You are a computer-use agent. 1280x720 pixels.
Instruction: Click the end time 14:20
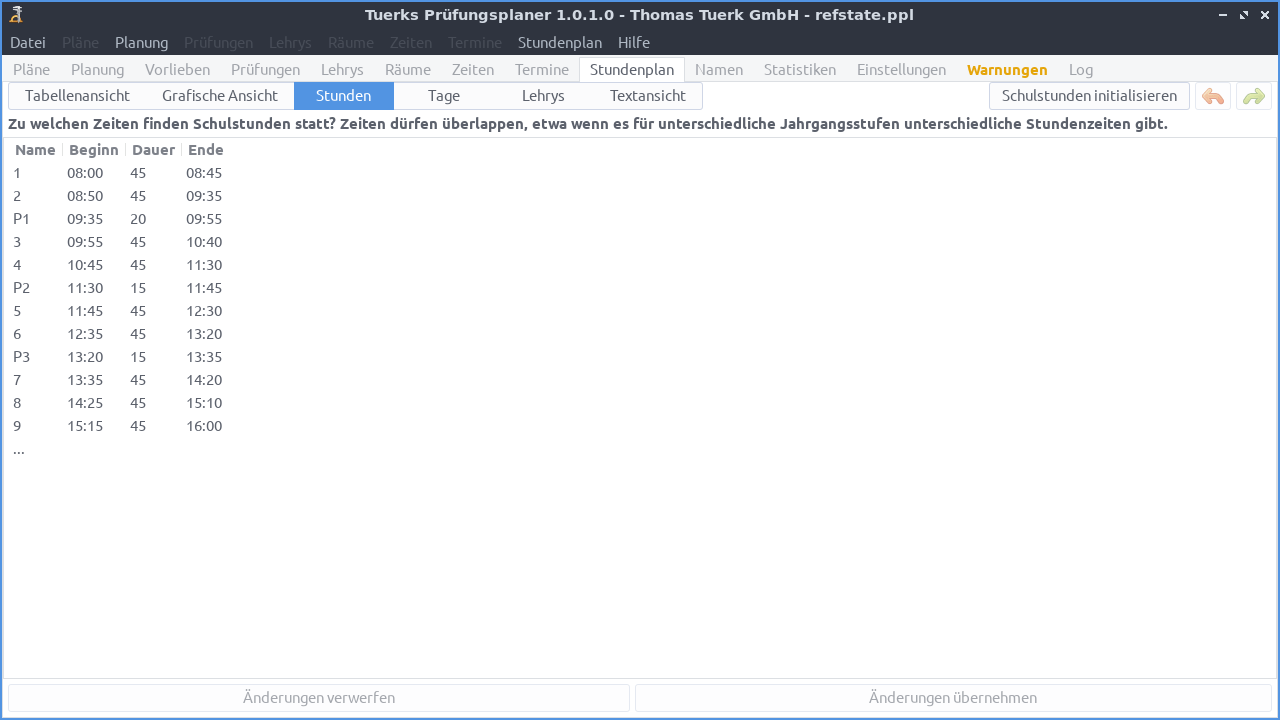pos(204,380)
